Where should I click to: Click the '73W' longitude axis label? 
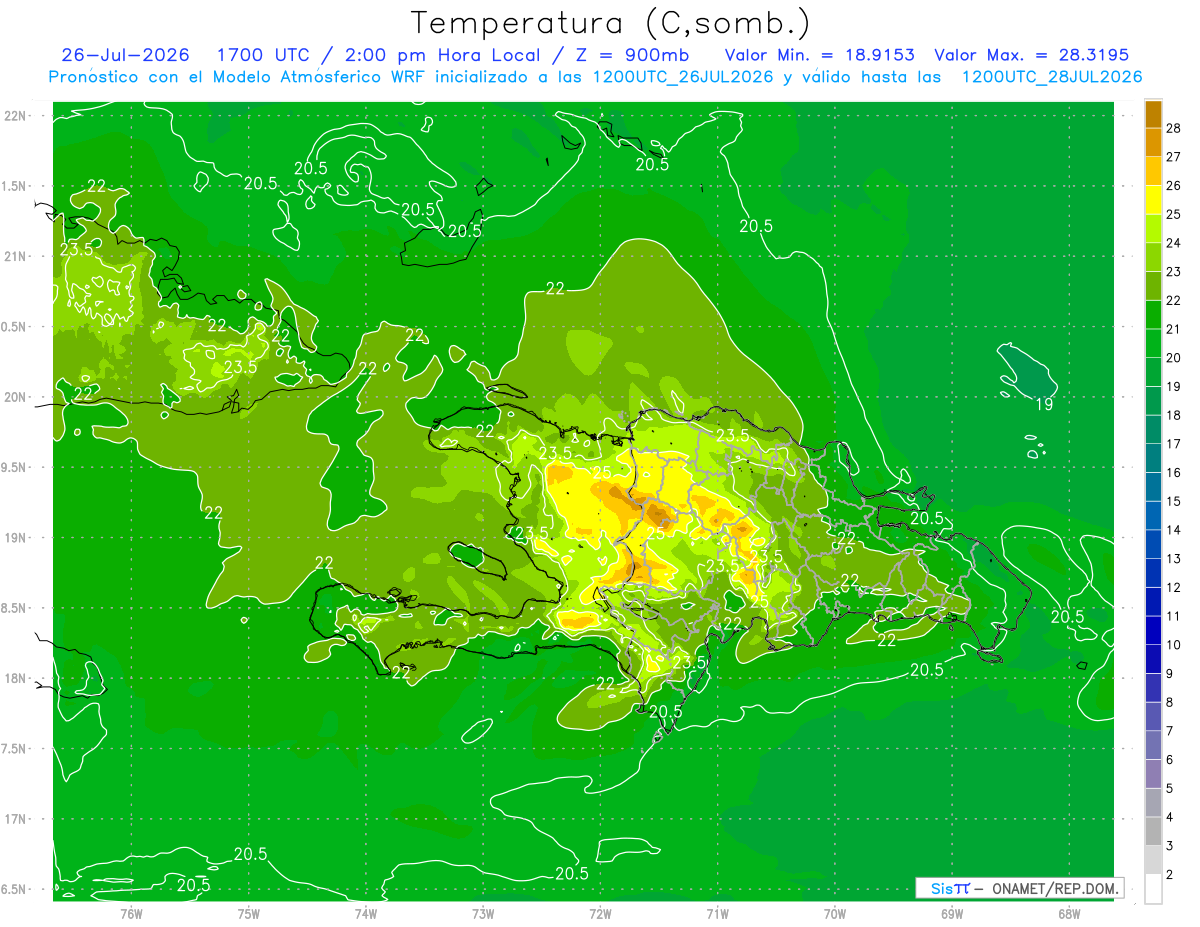[483, 914]
